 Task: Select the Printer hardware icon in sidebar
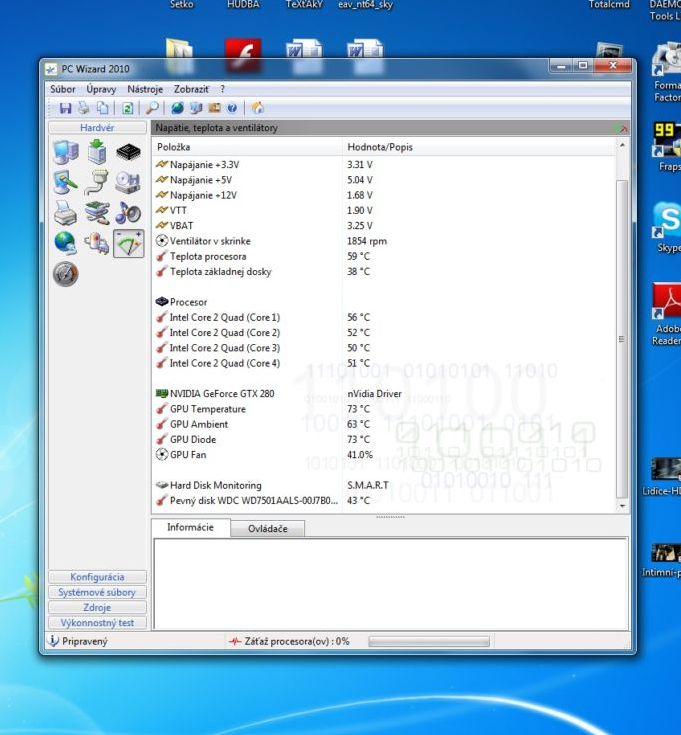(x=66, y=213)
